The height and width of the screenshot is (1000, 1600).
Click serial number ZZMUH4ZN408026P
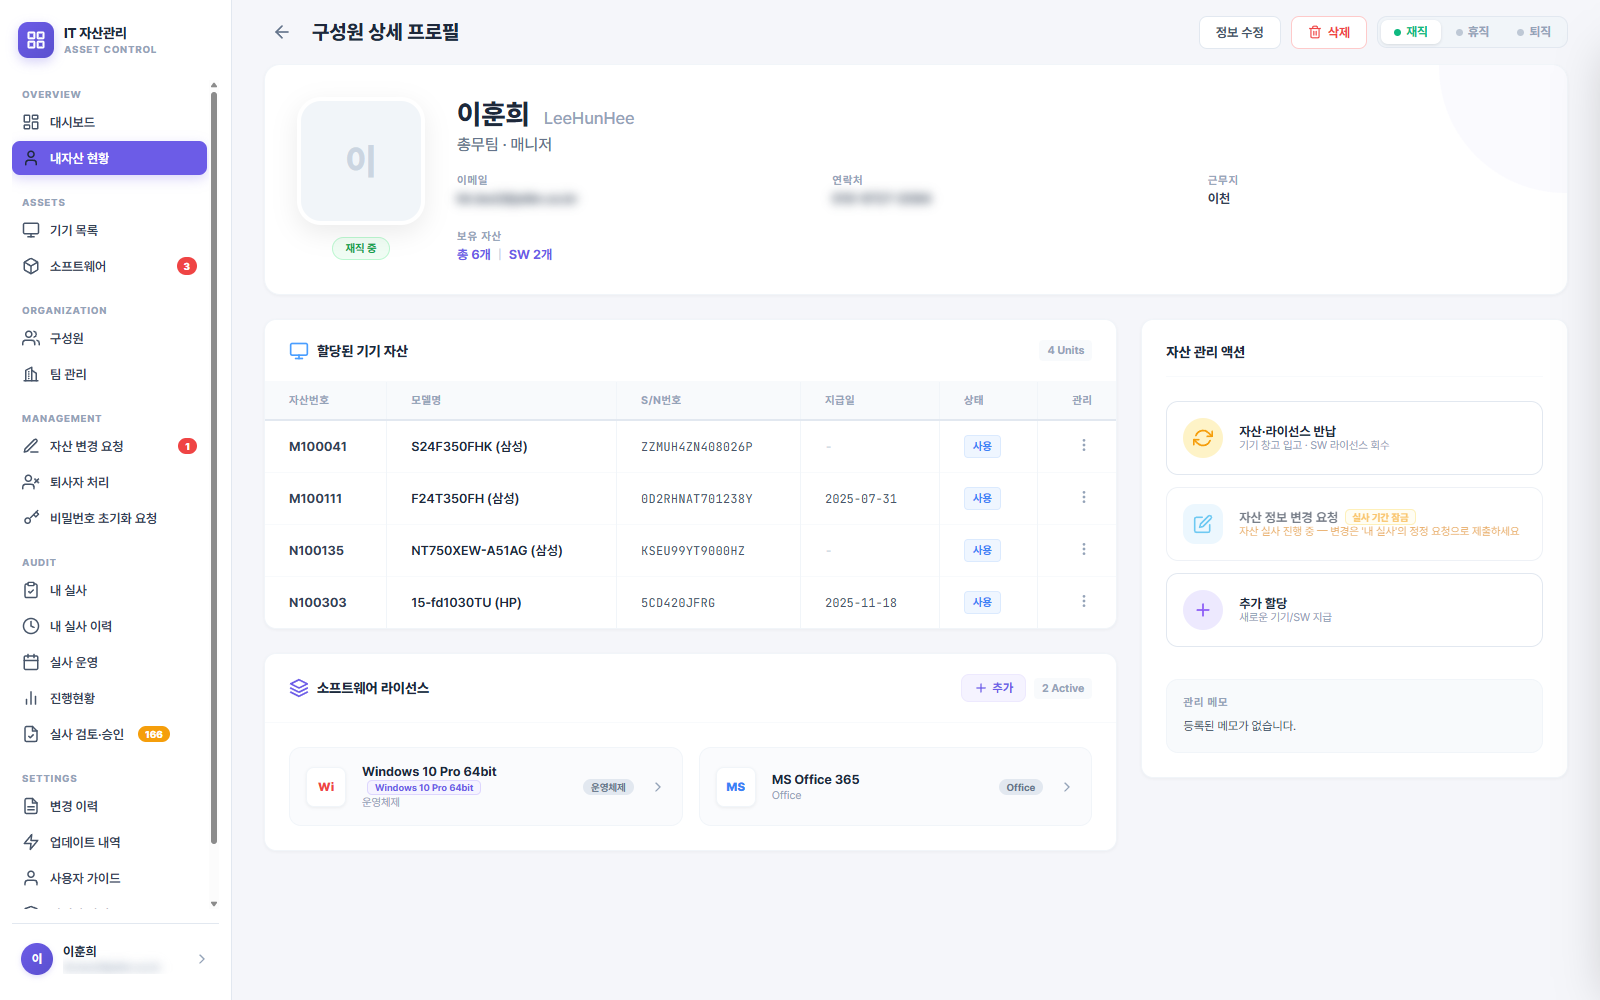[x=697, y=447]
